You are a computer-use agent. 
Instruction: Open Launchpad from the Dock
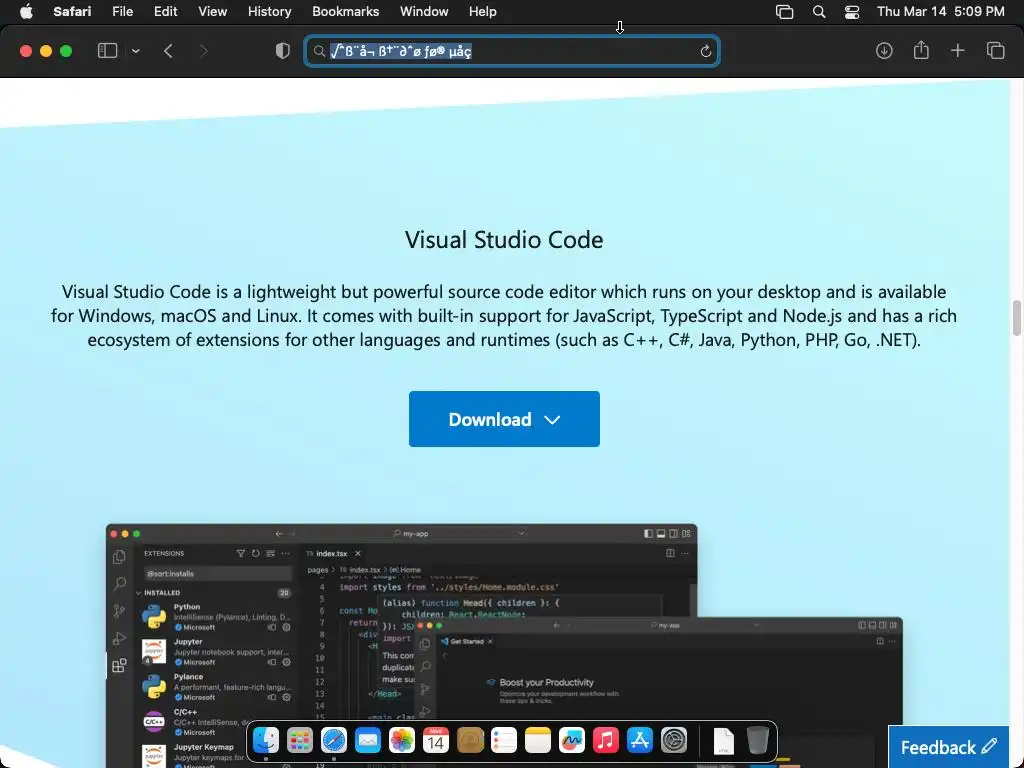[x=300, y=741]
